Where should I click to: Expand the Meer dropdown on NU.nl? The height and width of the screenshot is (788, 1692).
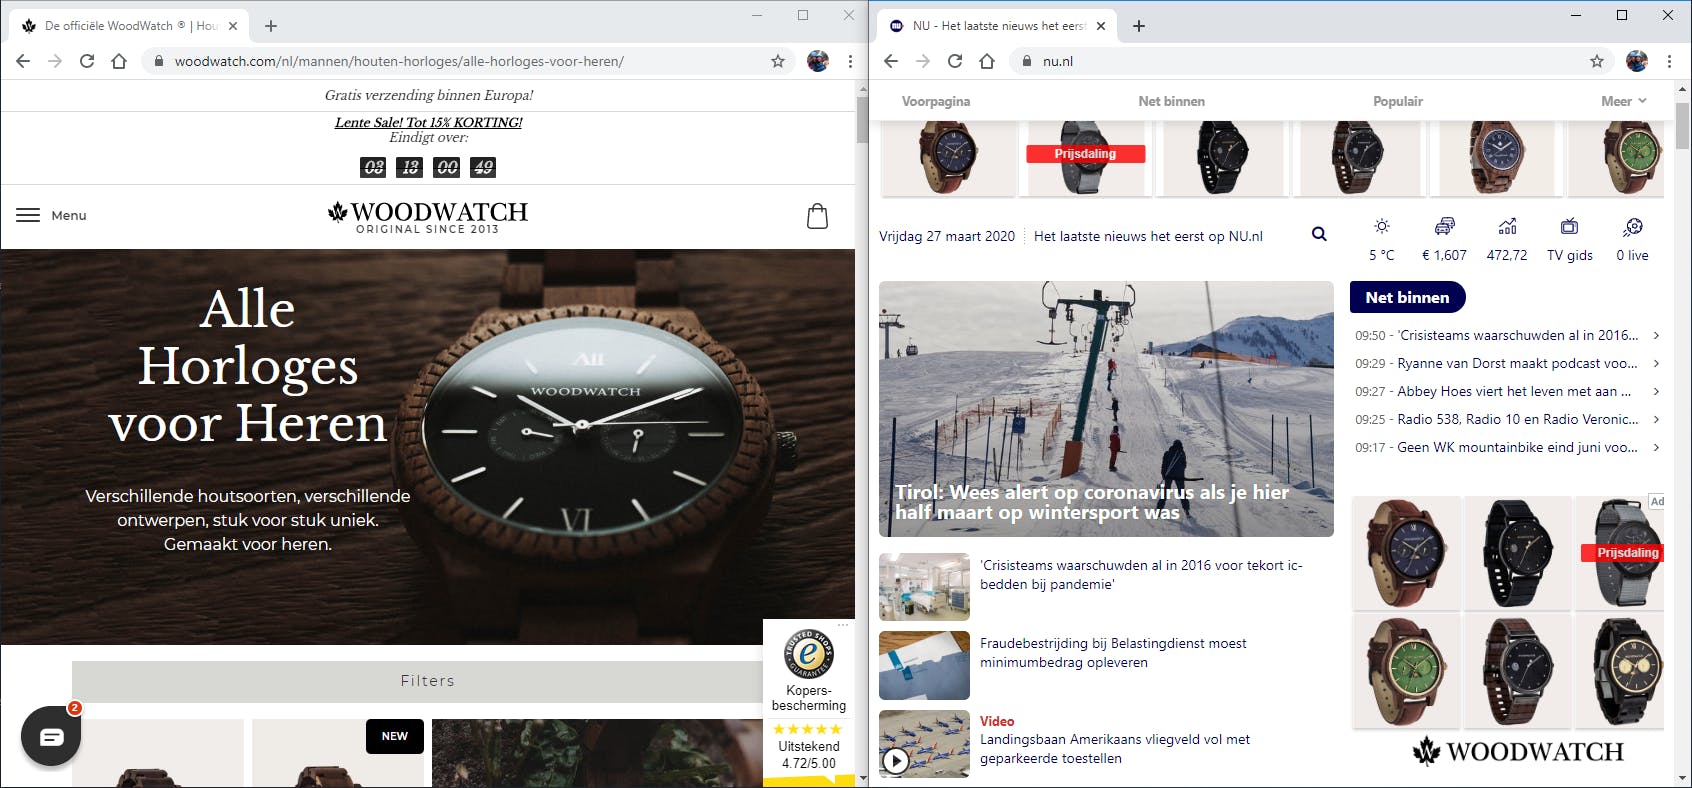click(1623, 101)
